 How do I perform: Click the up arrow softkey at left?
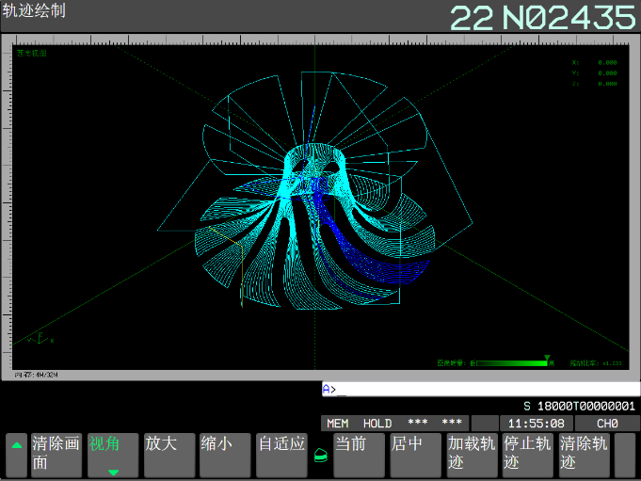(x=16, y=455)
